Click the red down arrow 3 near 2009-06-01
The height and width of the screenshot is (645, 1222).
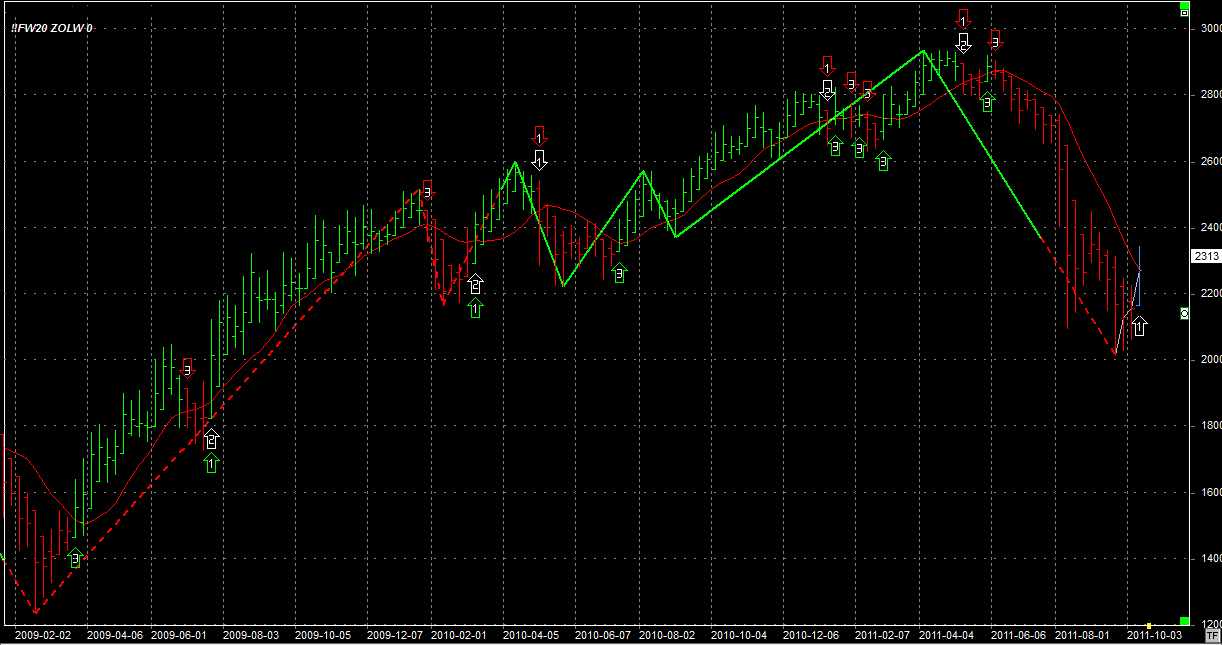click(x=187, y=370)
